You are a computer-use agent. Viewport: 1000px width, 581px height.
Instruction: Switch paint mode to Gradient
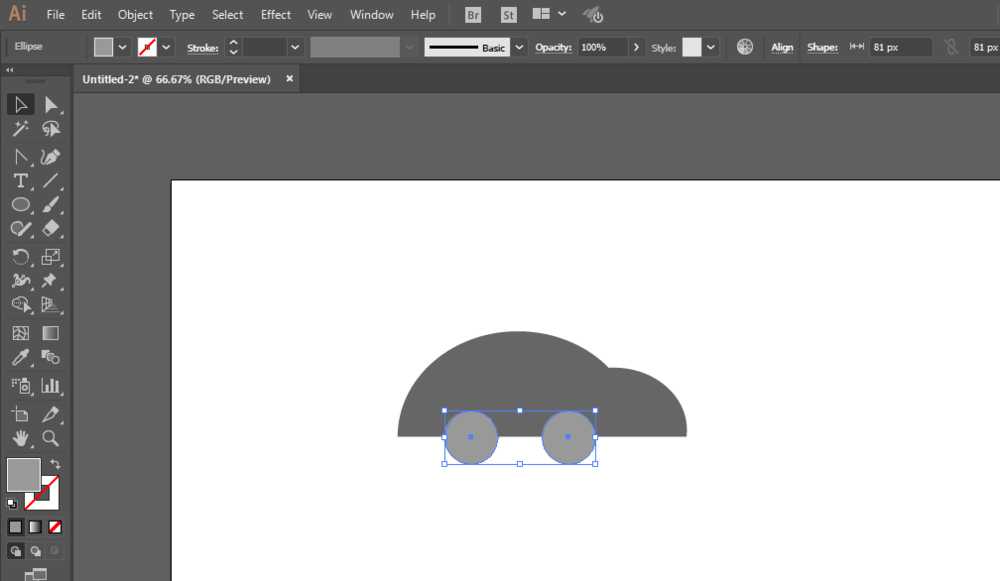click(x=35, y=526)
